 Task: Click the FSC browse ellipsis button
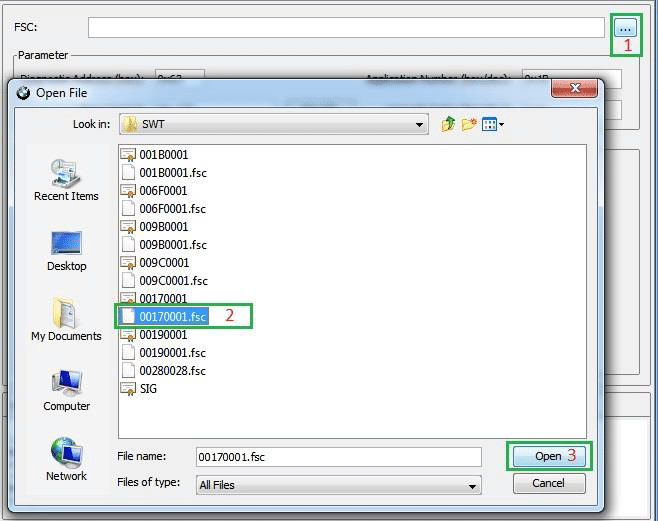625,28
